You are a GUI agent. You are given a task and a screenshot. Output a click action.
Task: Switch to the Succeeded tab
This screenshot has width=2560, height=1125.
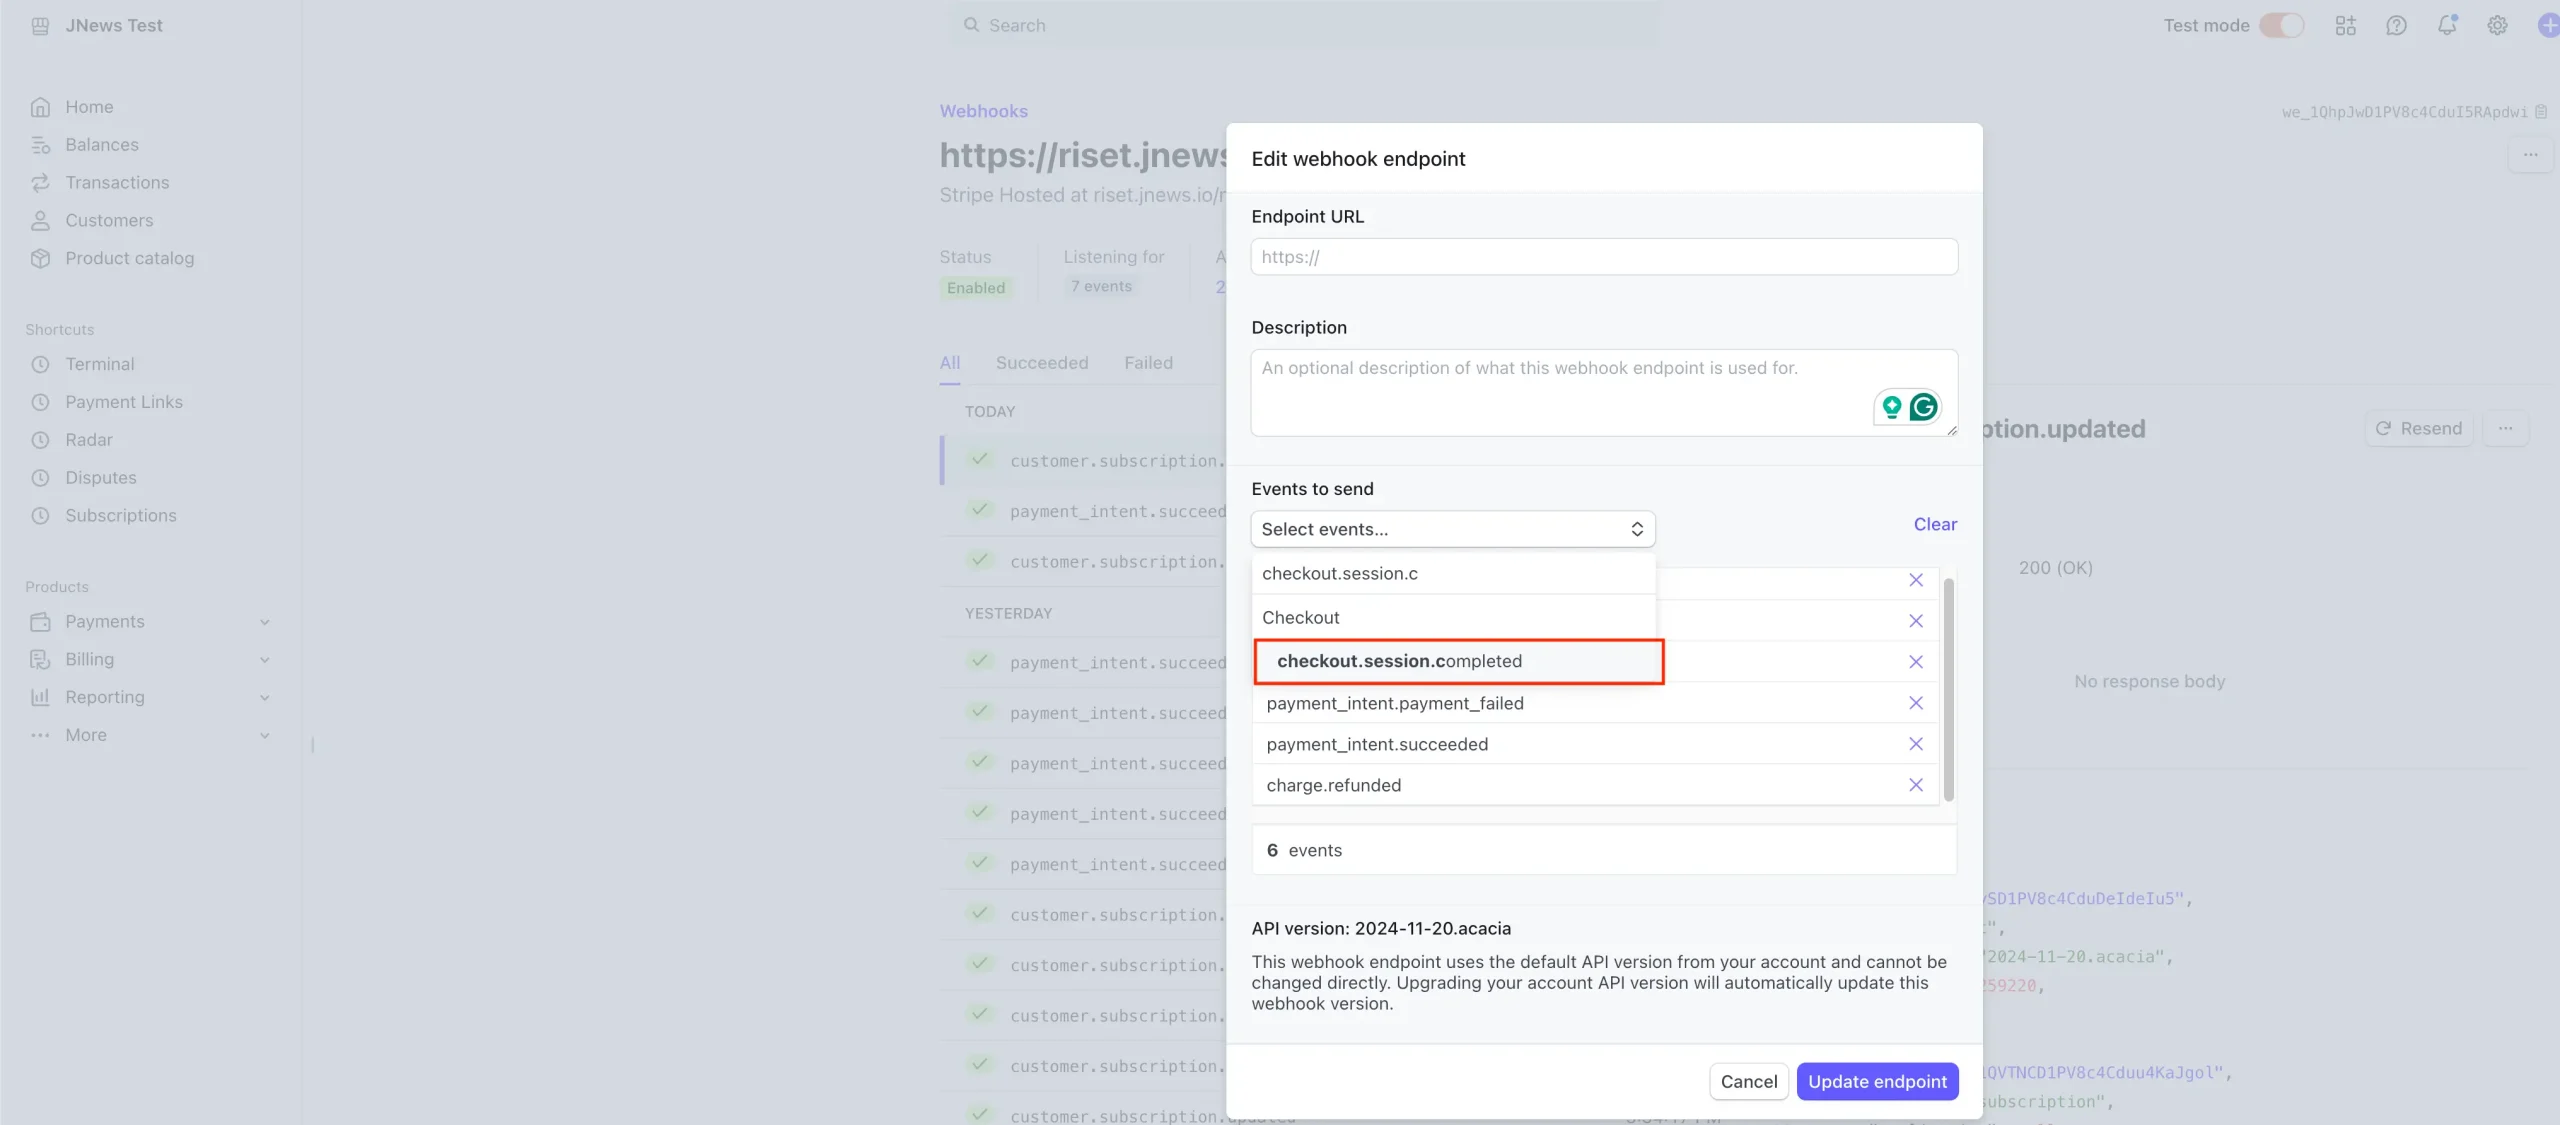coord(1041,363)
